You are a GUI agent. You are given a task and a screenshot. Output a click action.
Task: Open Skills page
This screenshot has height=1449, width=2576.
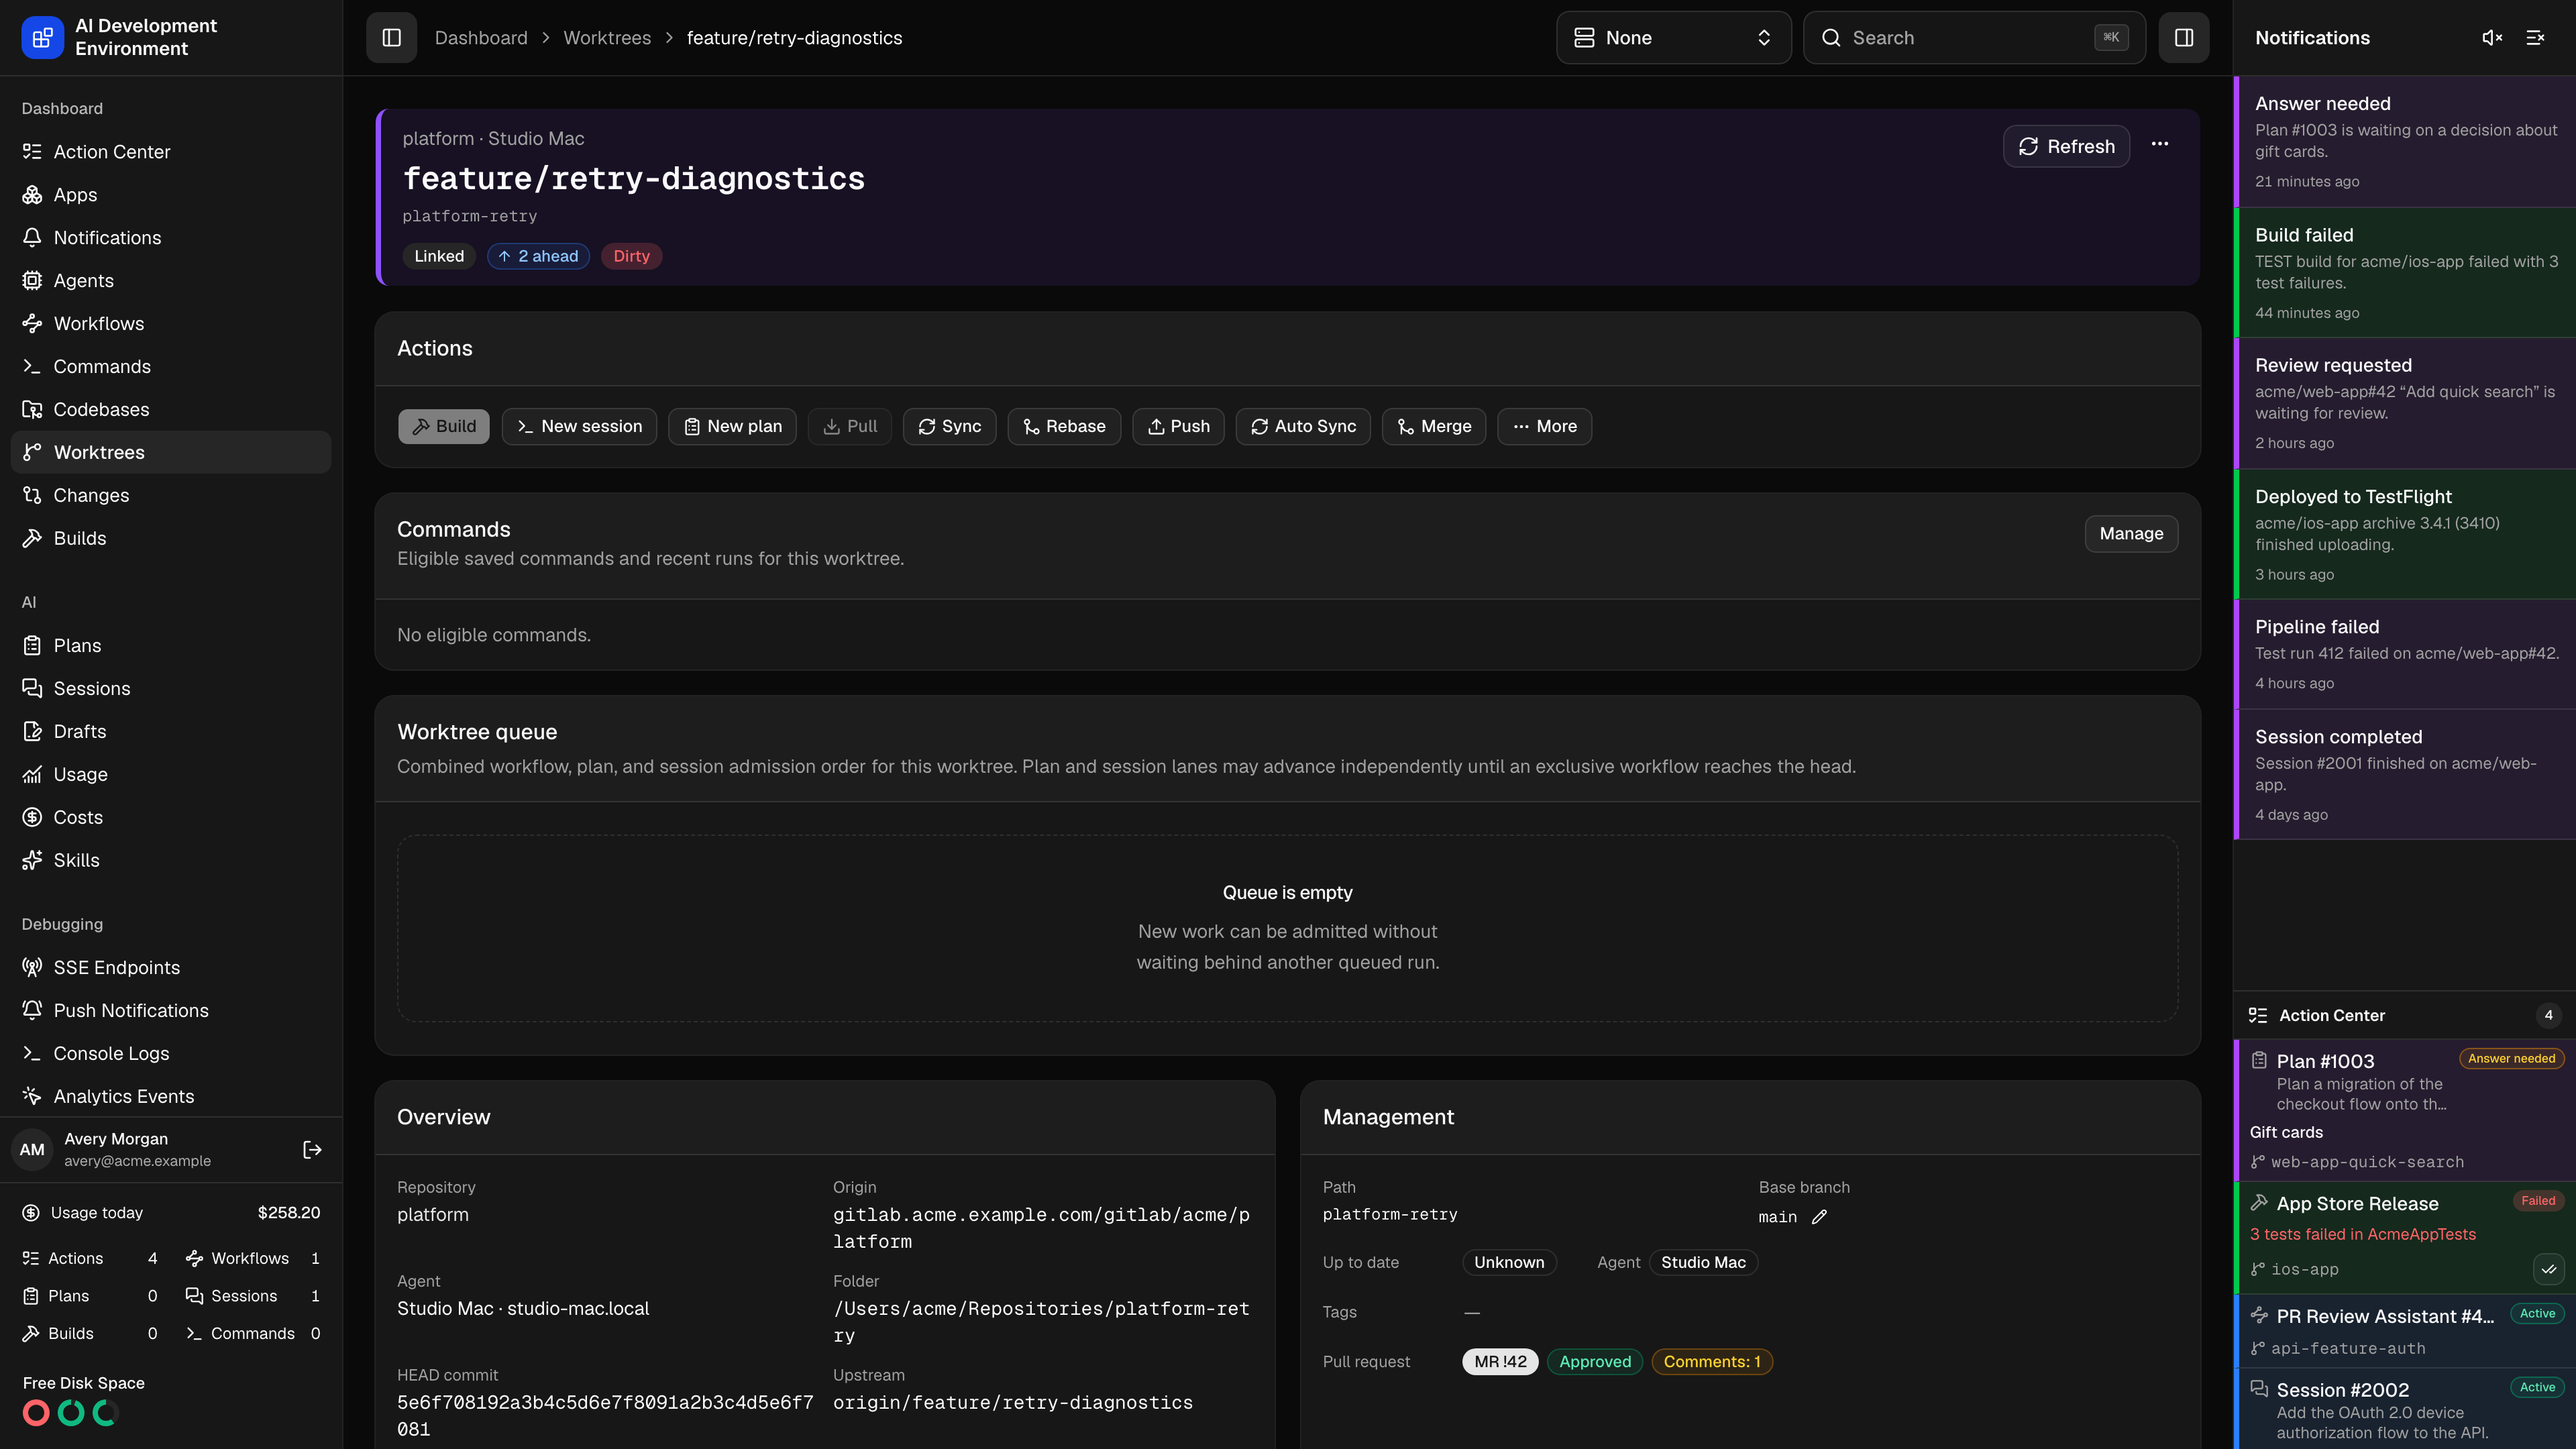[x=171, y=861]
